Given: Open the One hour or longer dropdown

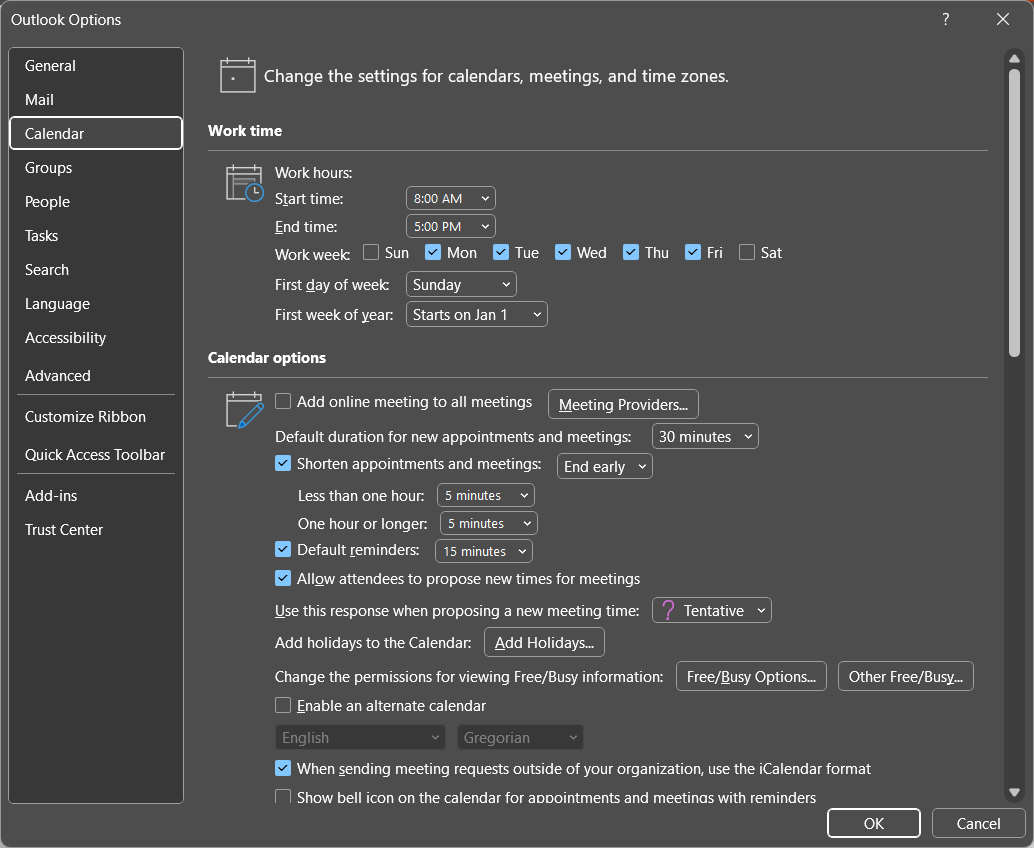Looking at the screenshot, I should click(x=489, y=523).
